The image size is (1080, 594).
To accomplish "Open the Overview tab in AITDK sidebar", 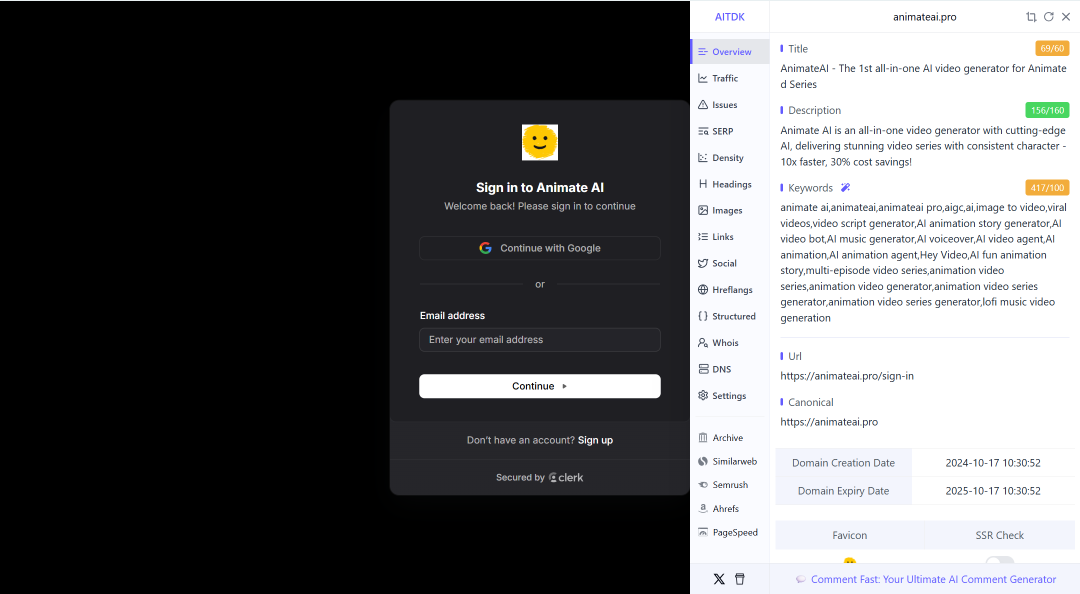I will tap(730, 52).
